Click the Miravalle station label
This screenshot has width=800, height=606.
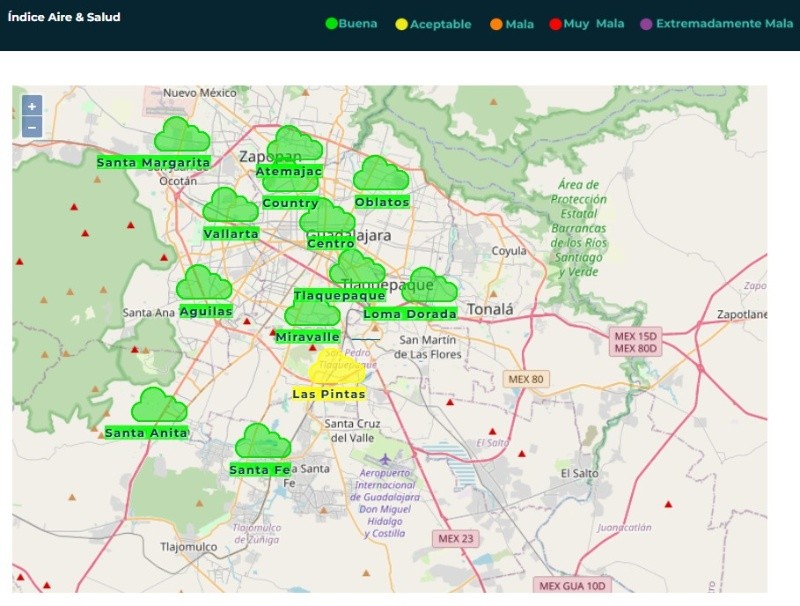(308, 337)
